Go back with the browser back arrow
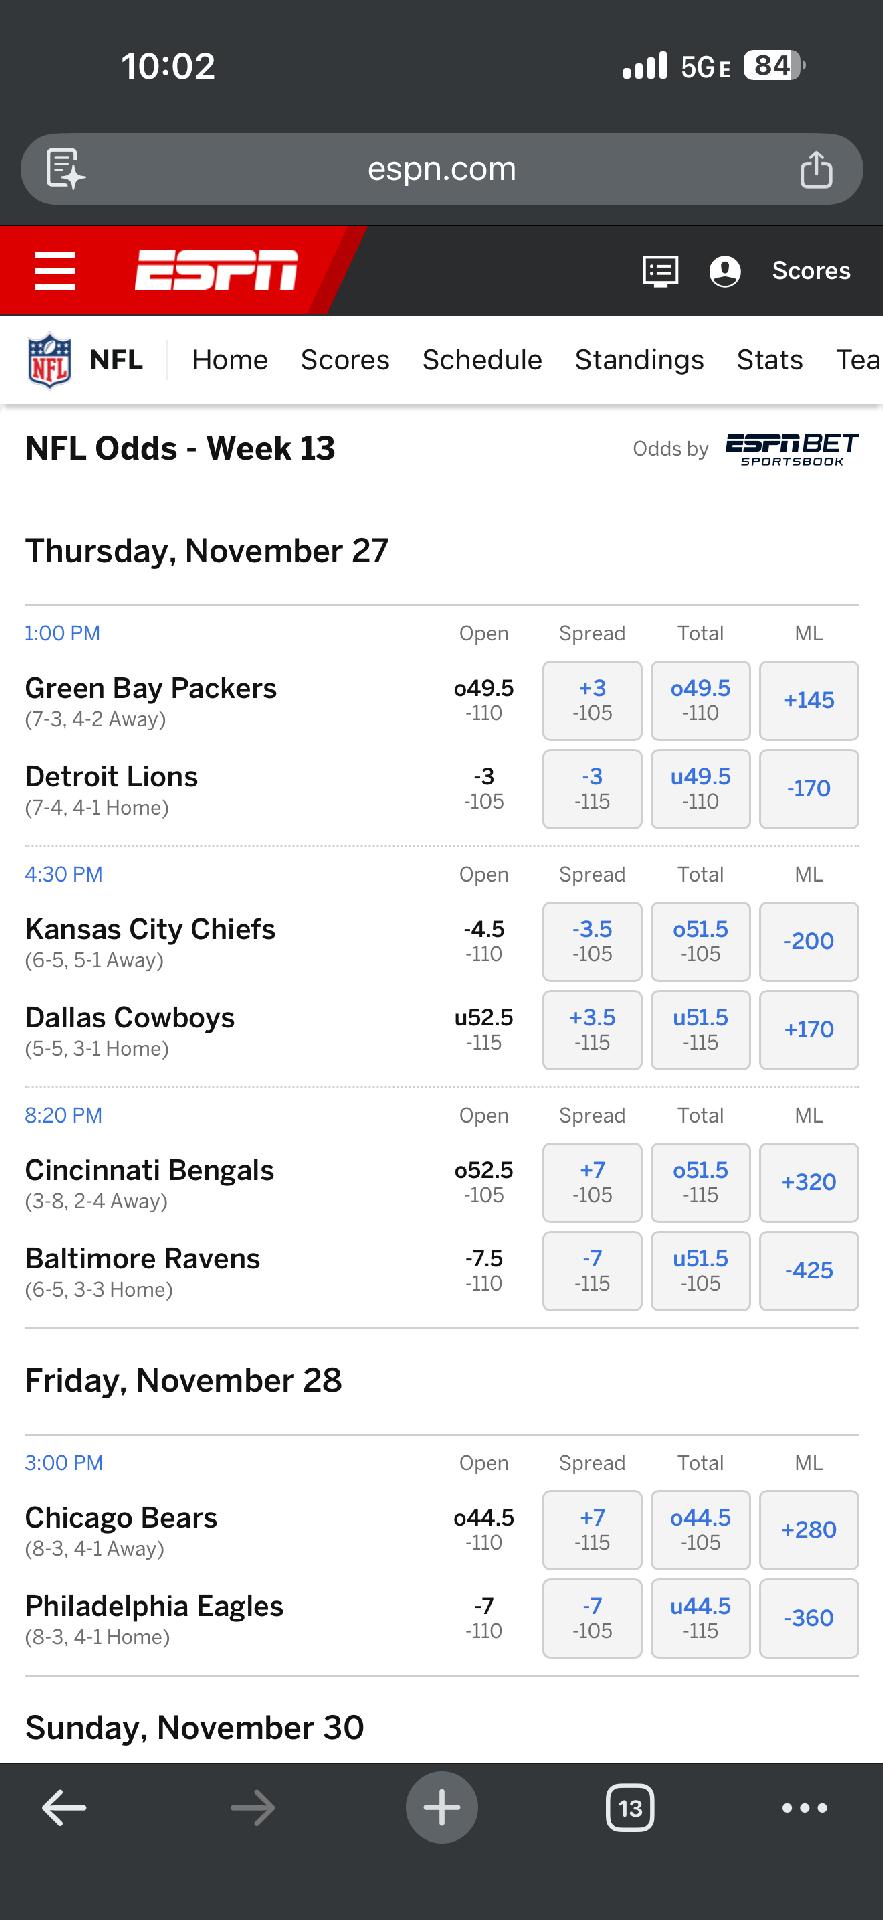Image resolution: width=883 pixels, height=1920 pixels. pyautogui.click(x=64, y=1807)
